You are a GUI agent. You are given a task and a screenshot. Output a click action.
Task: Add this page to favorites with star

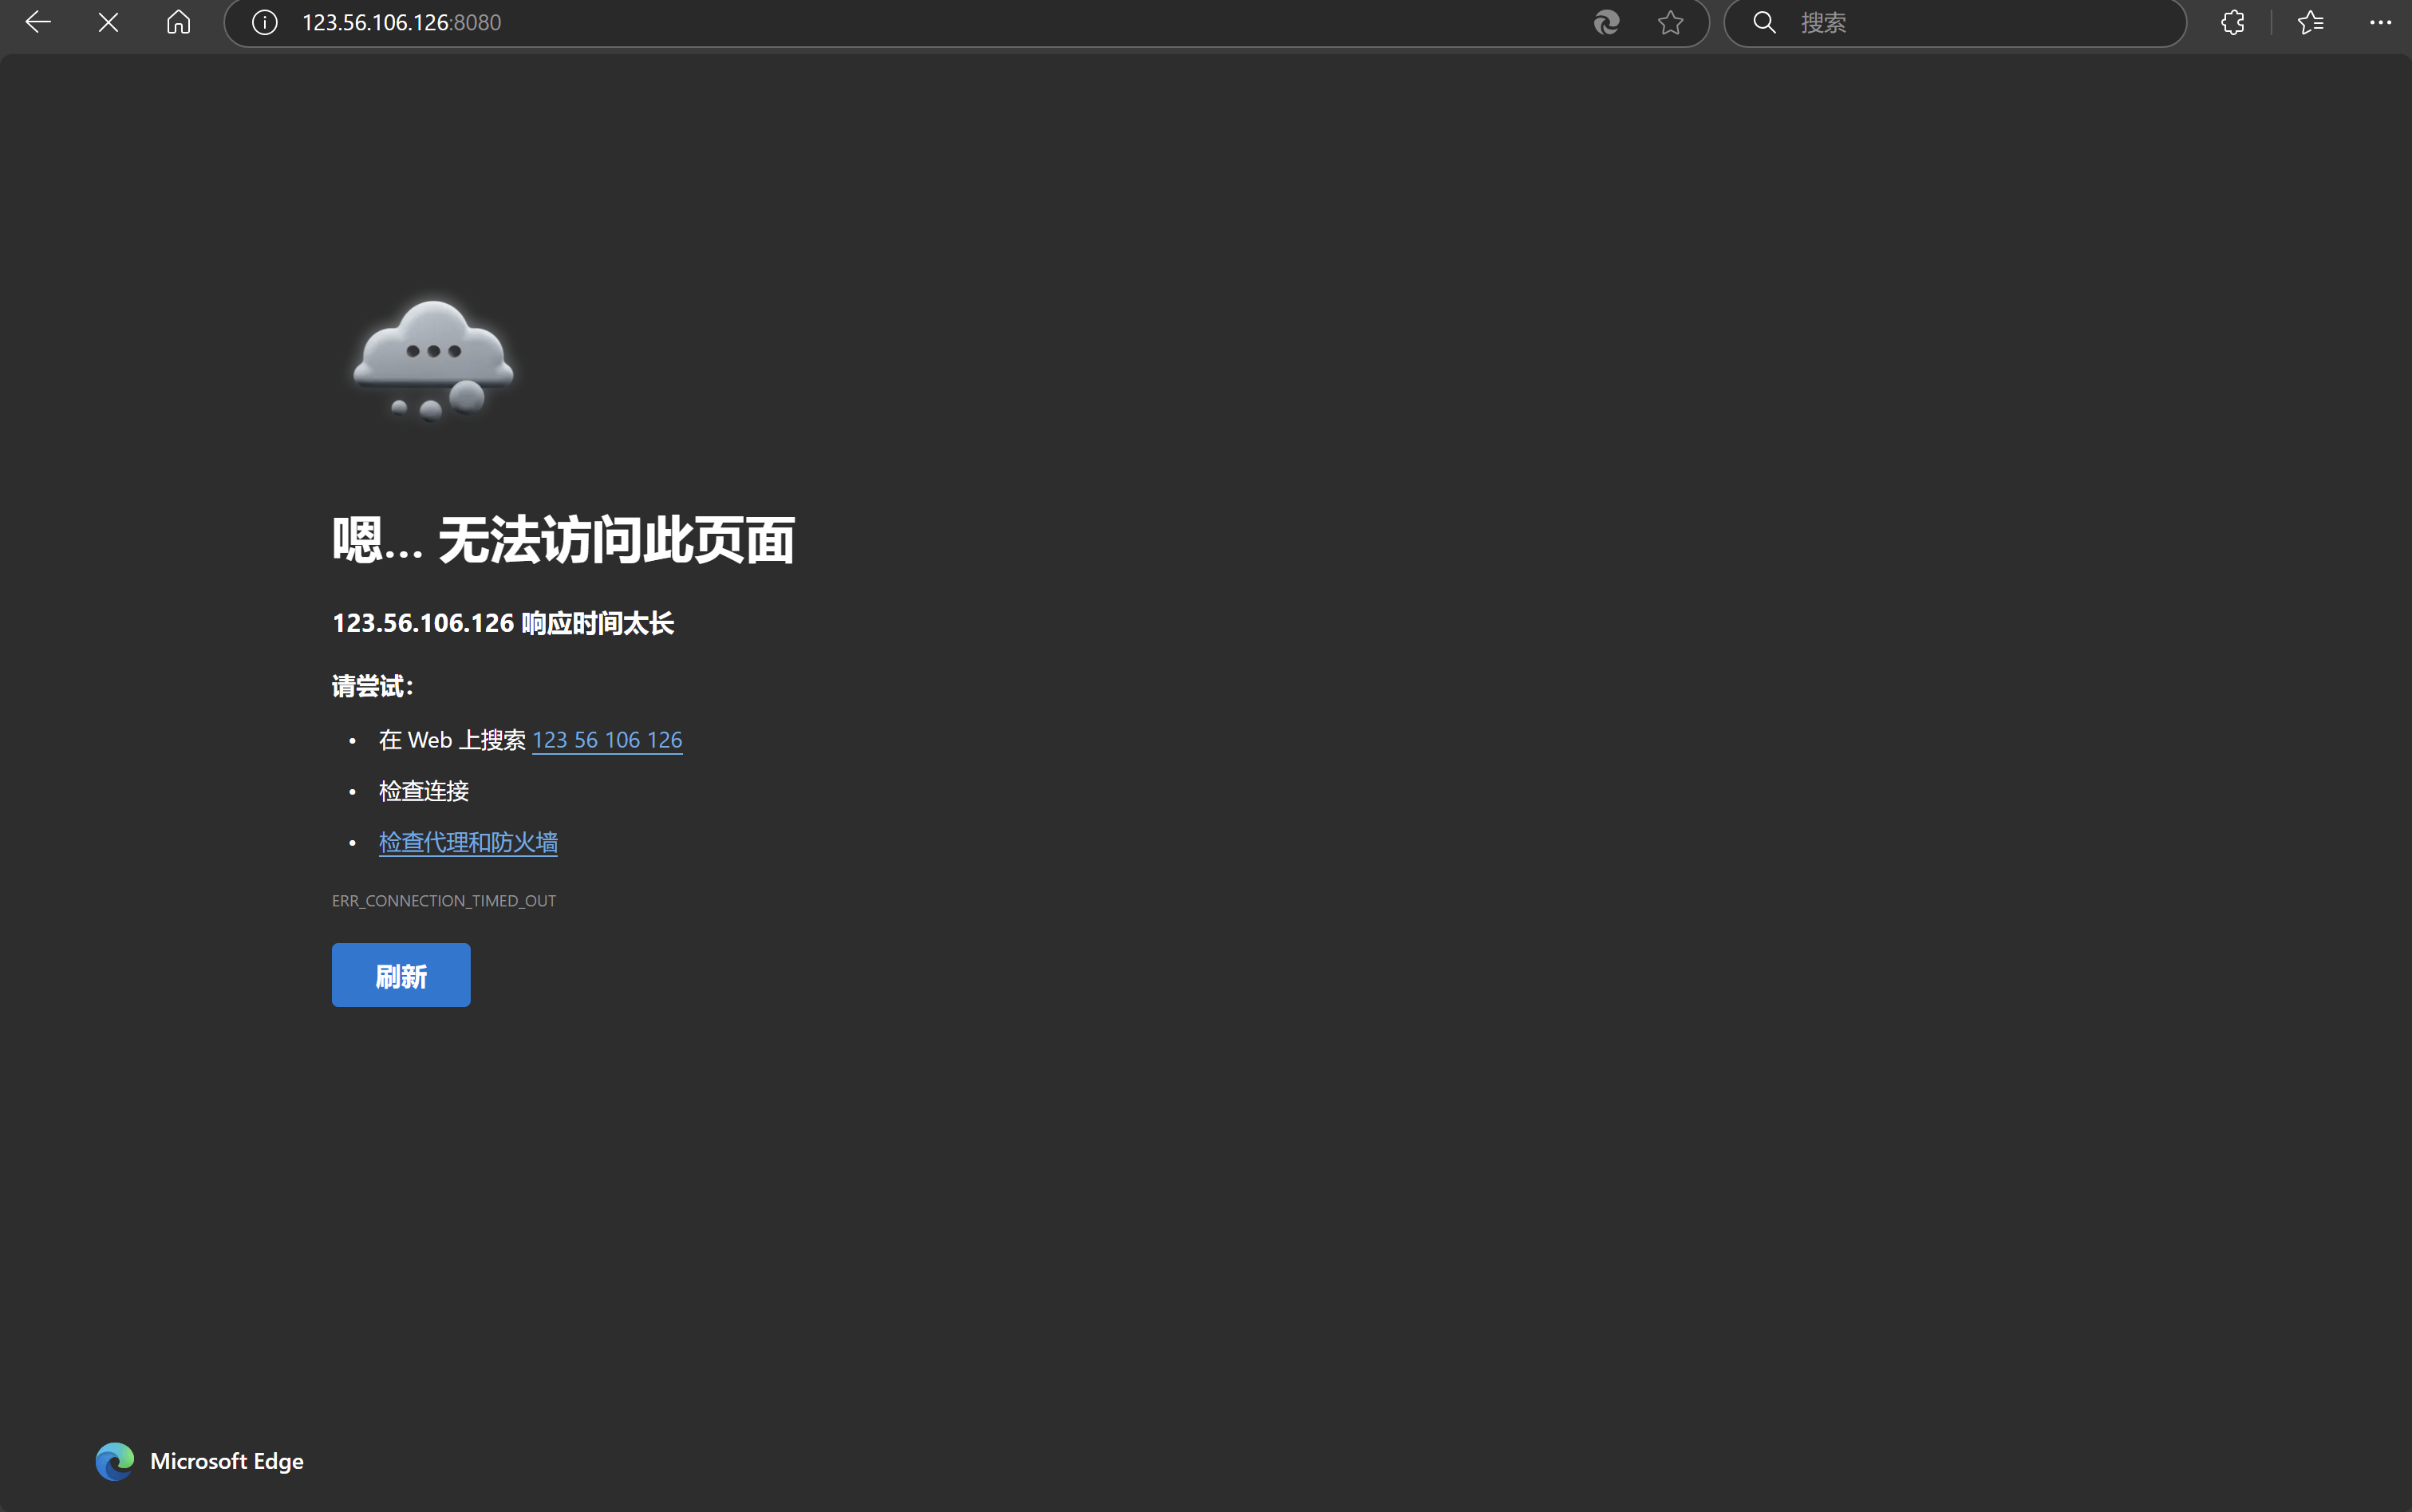(x=1670, y=22)
